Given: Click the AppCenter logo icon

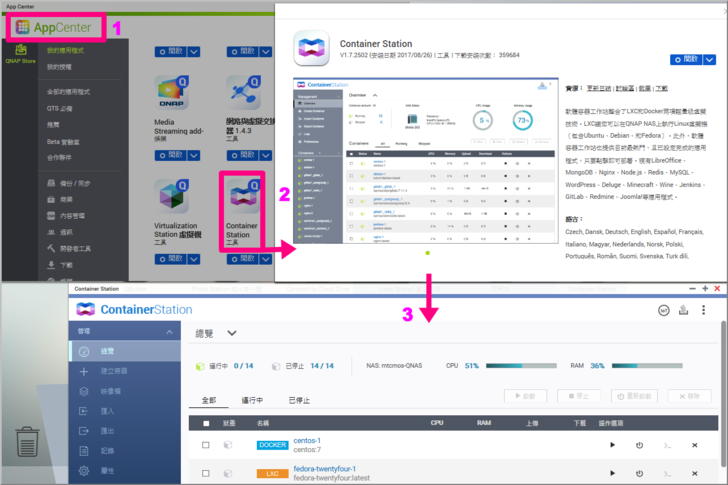Looking at the screenshot, I should pyautogui.click(x=23, y=27).
